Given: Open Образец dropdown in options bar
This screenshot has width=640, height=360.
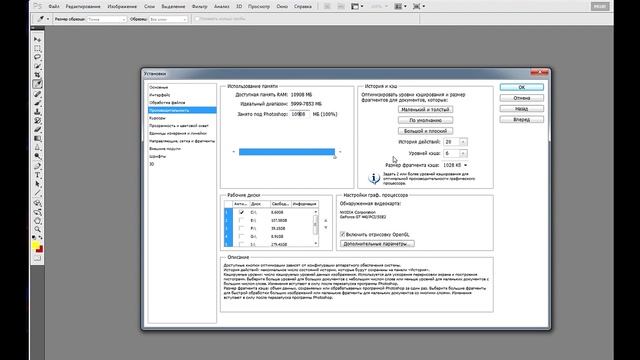Looking at the screenshot, I should pos(168,19).
